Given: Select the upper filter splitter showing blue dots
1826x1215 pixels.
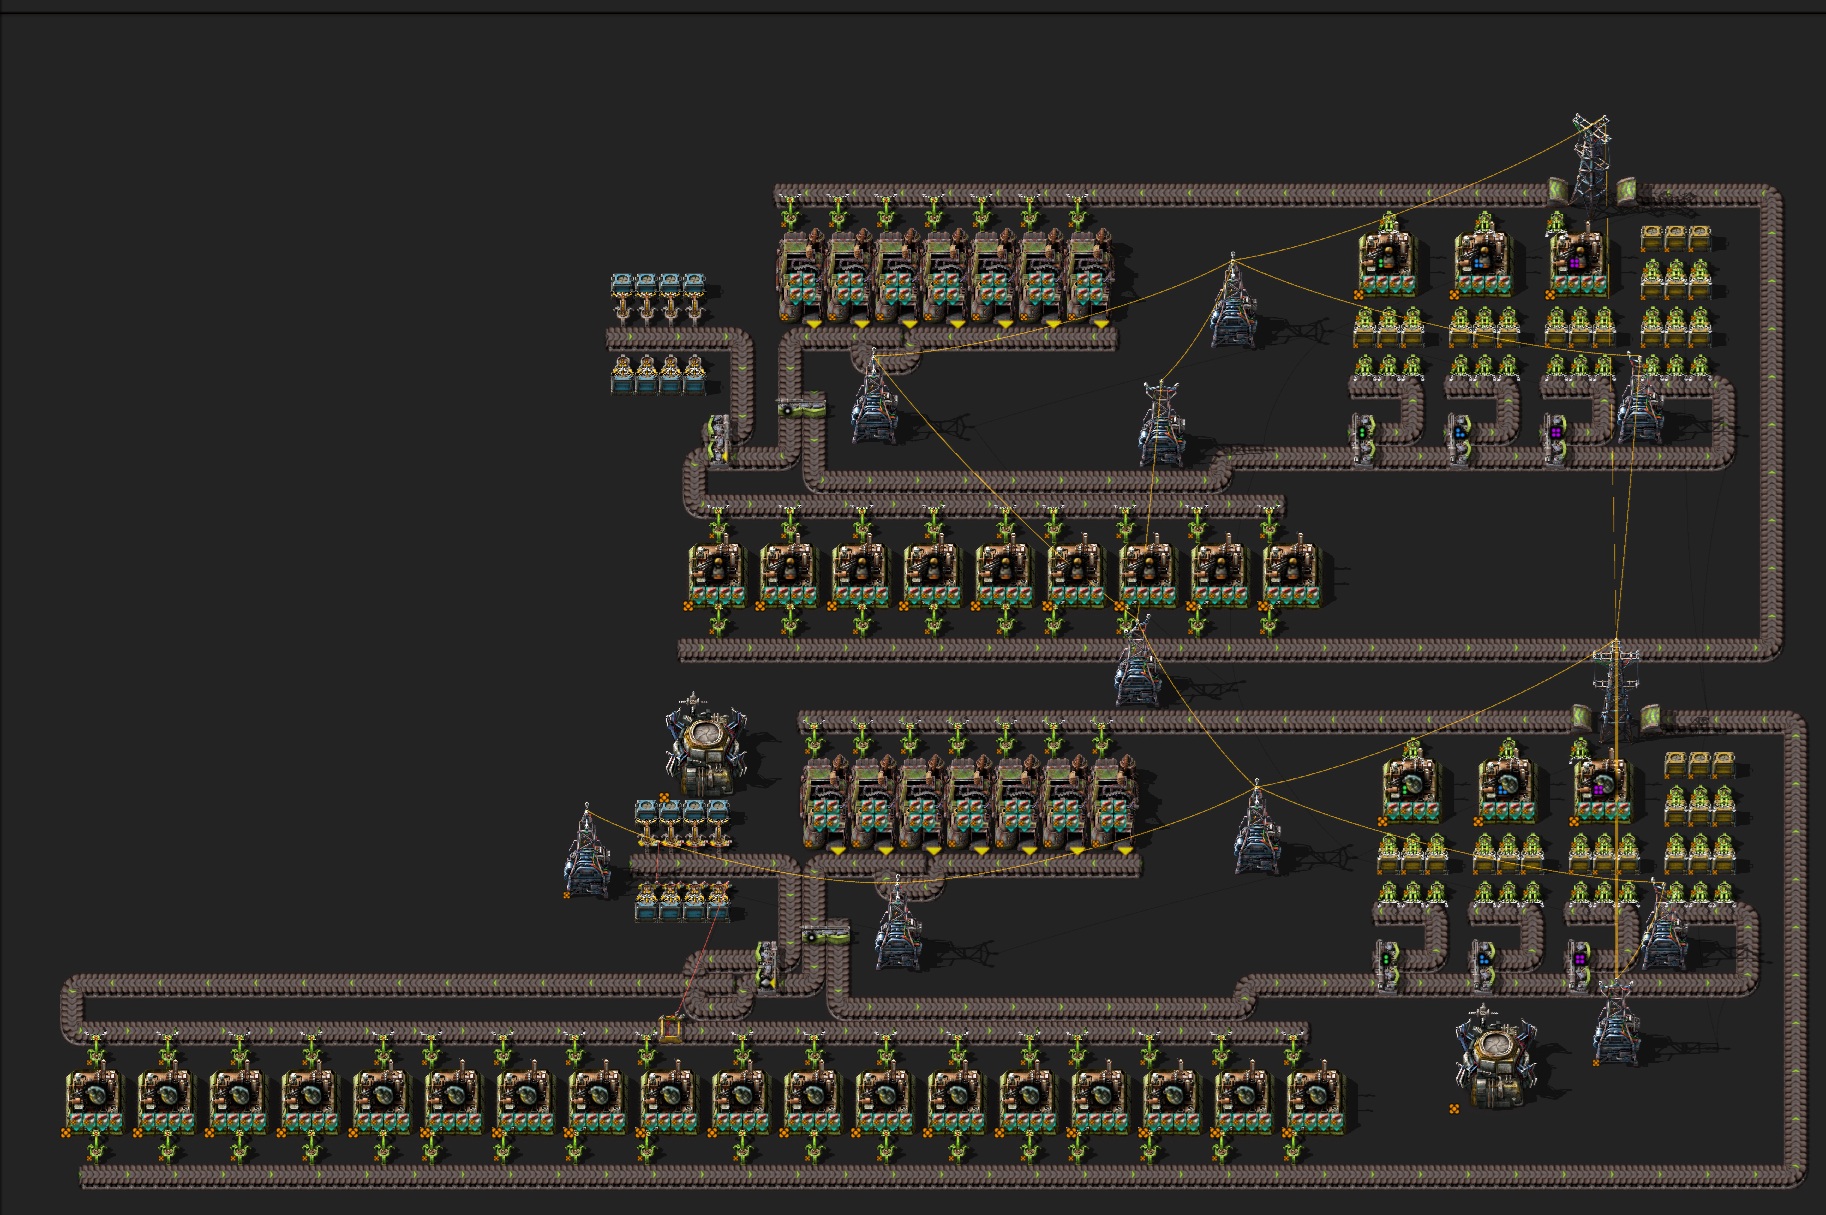Looking at the screenshot, I should coord(1459,441).
